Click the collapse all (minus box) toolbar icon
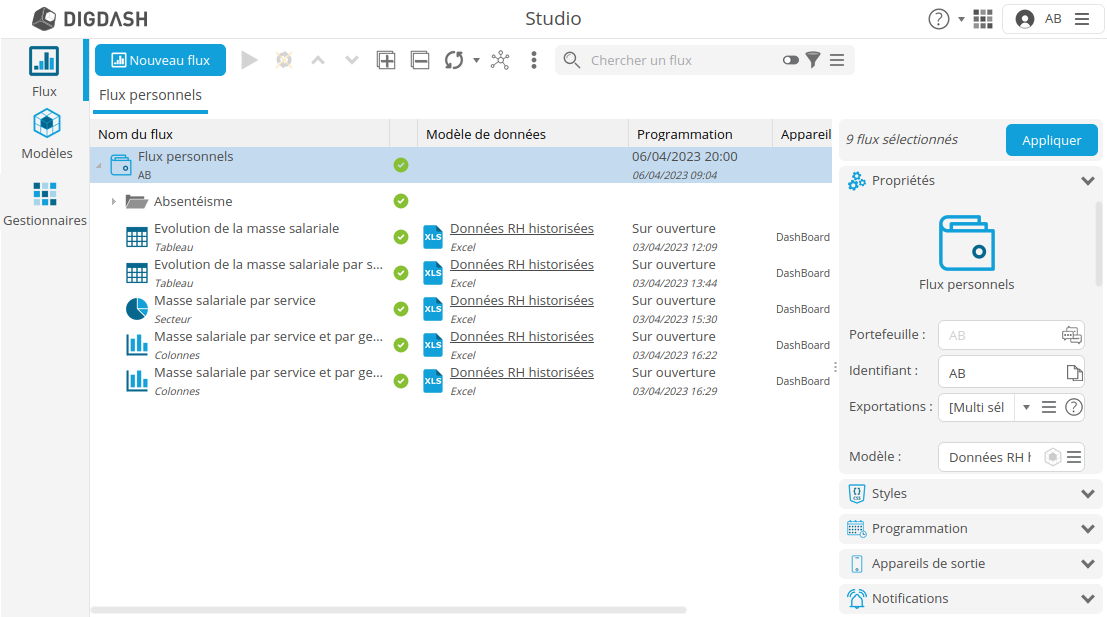Screen dimensions: 1107x617 [420, 60]
